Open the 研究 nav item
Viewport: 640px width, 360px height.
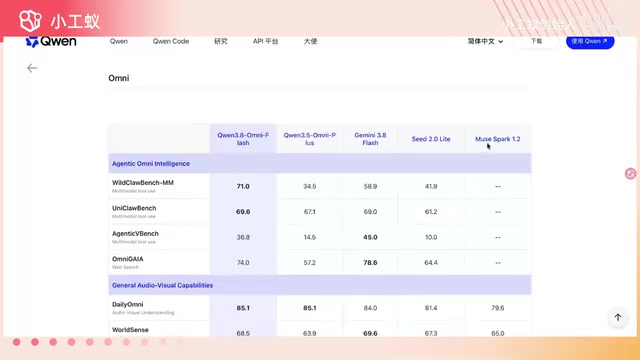(221, 41)
